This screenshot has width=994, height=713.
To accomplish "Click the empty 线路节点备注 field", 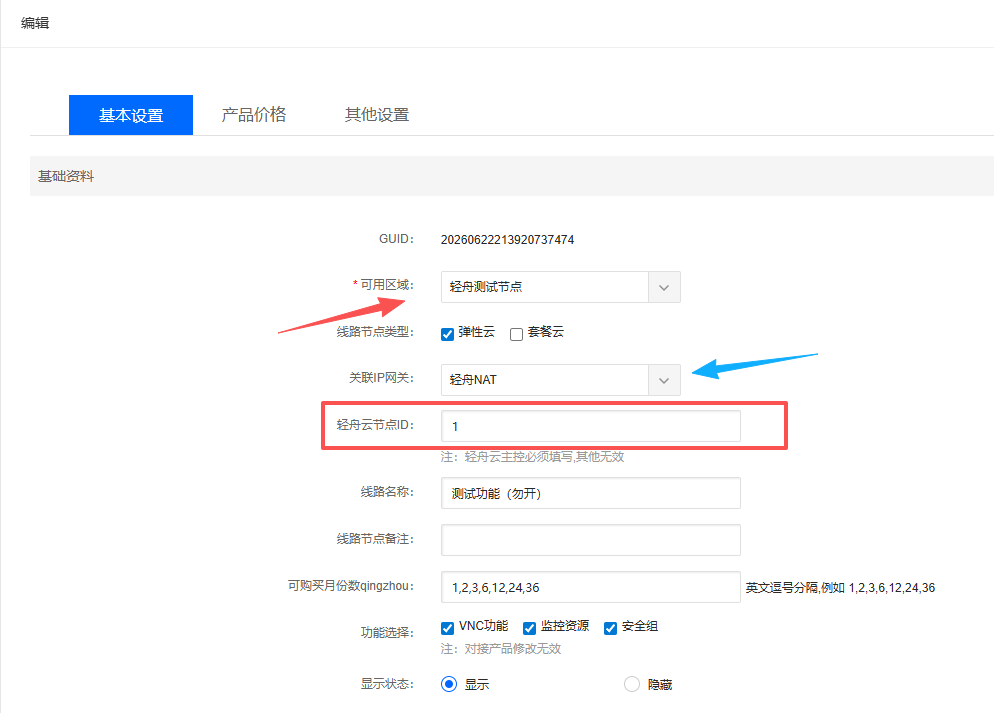I will coord(591,540).
